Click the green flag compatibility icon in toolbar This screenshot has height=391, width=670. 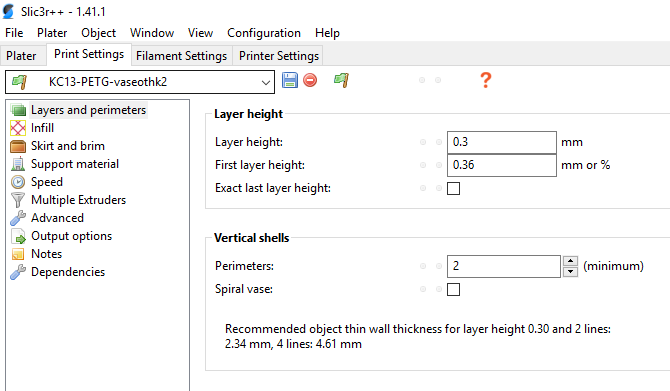click(341, 80)
